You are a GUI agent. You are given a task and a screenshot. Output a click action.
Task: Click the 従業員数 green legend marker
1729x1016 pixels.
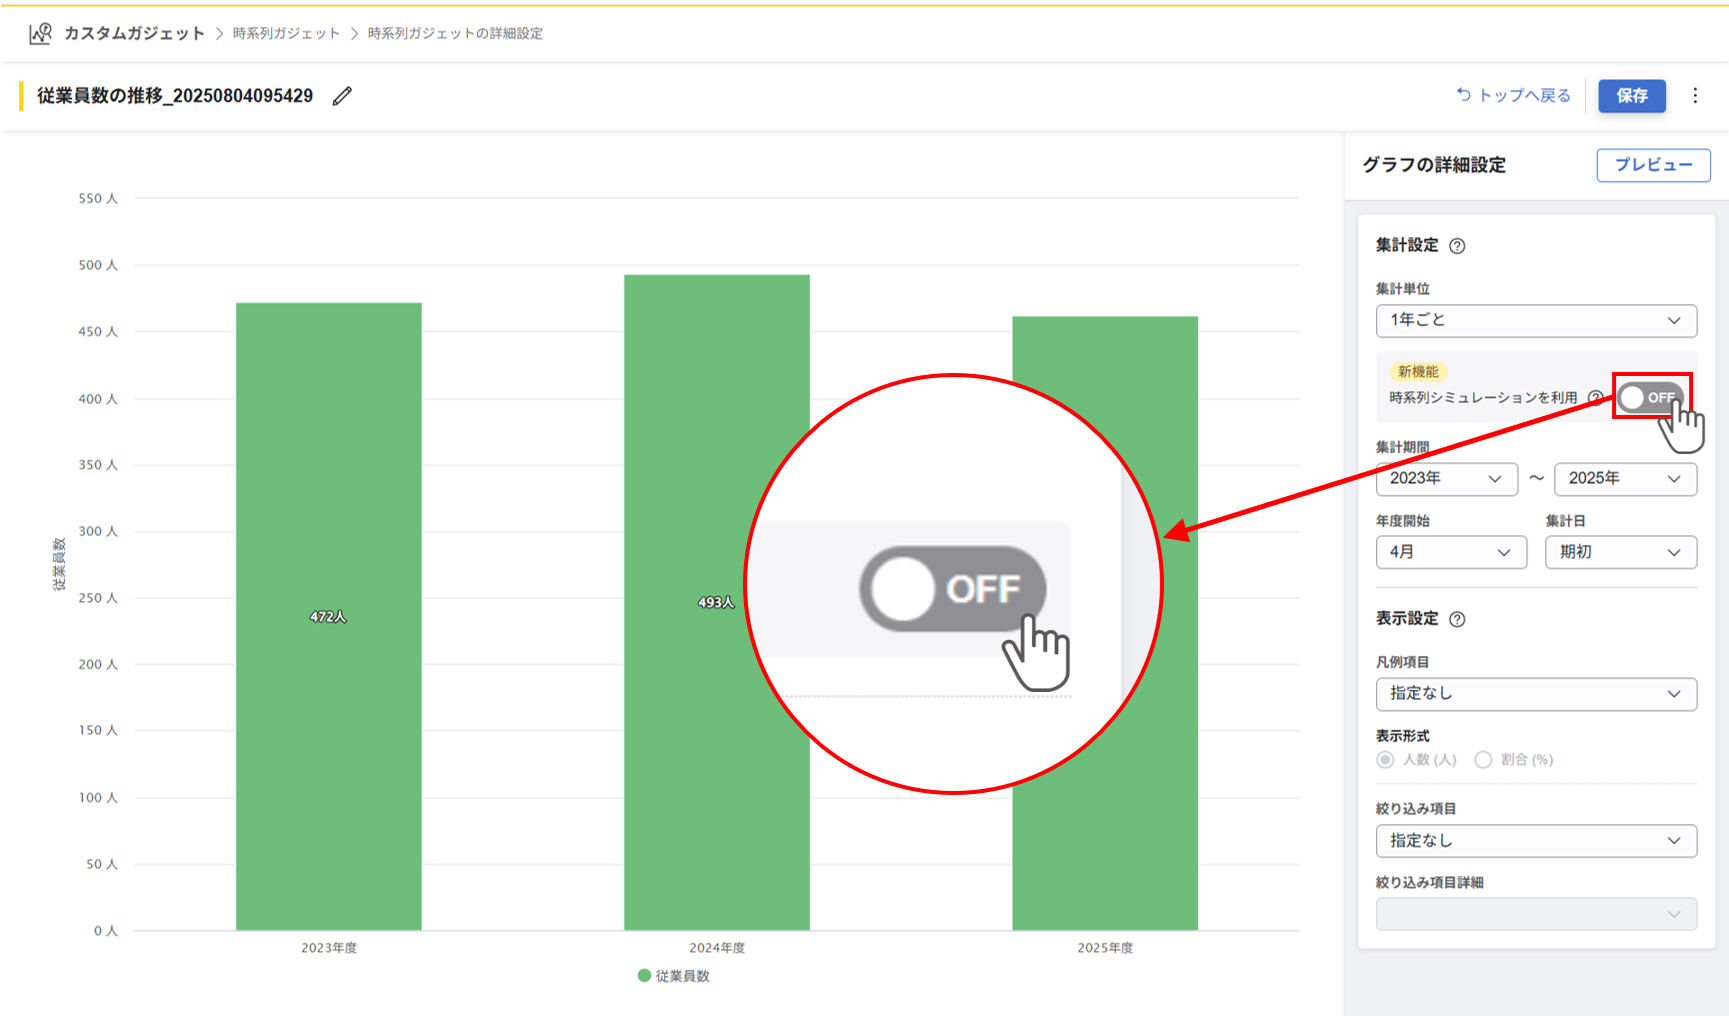(x=644, y=976)
